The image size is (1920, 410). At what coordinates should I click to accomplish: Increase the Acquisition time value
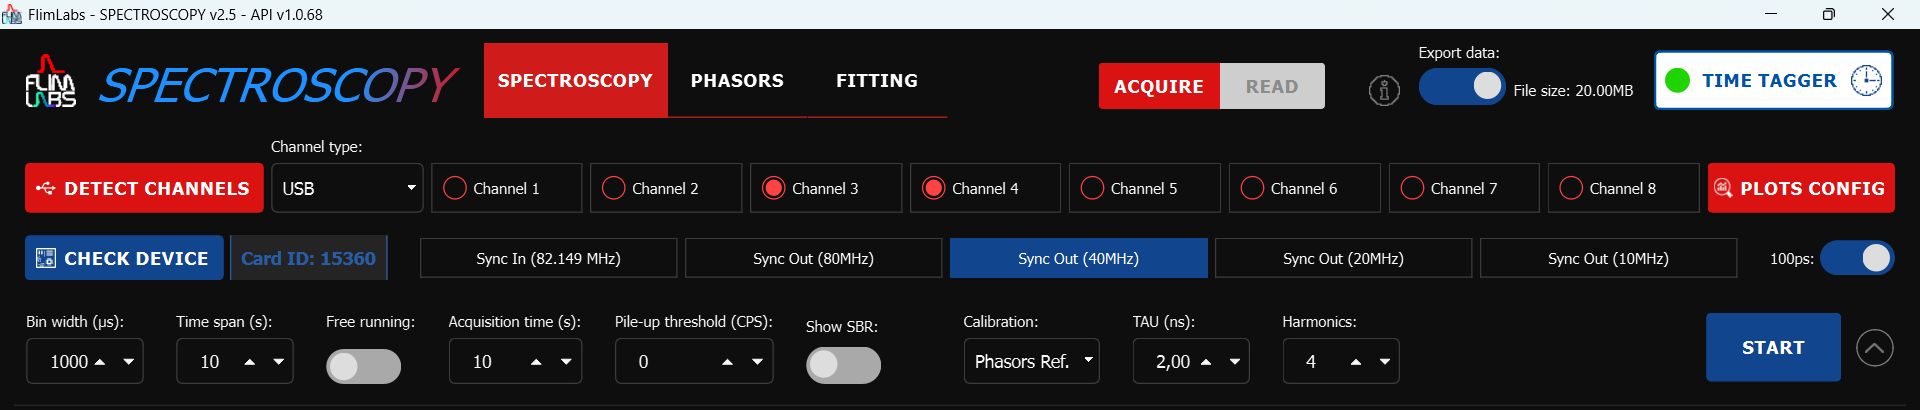[x=537, y=362]
